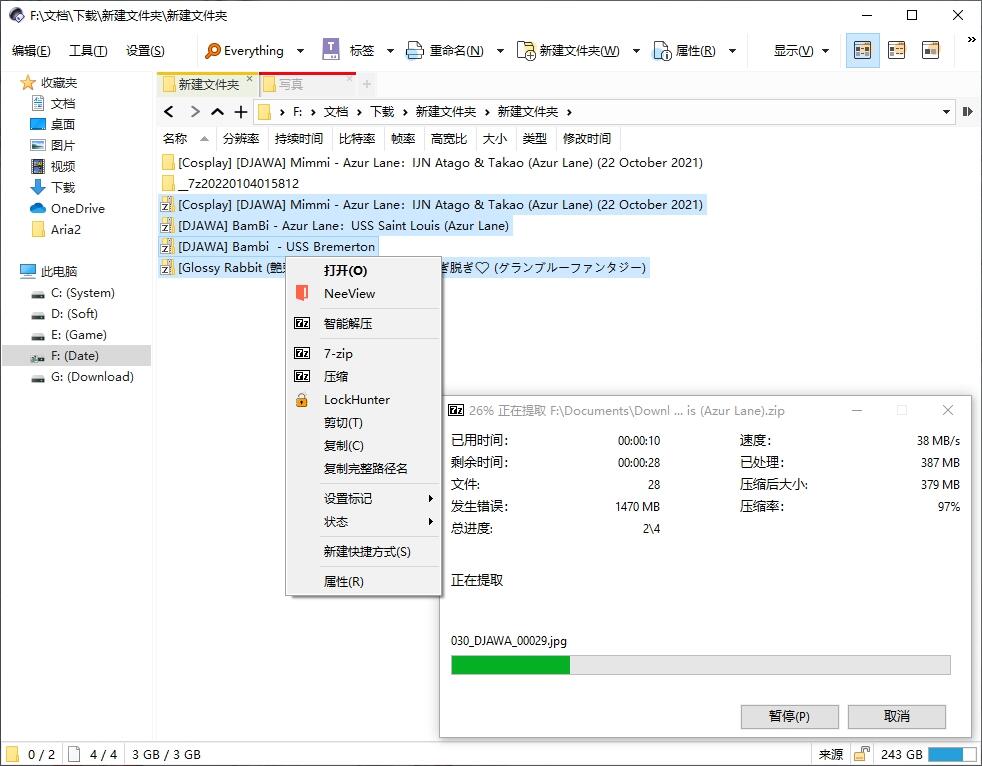Toggle the second pane layout button
Screen dimensions: 982x766
pyautogui.click(x=896, y=50)
